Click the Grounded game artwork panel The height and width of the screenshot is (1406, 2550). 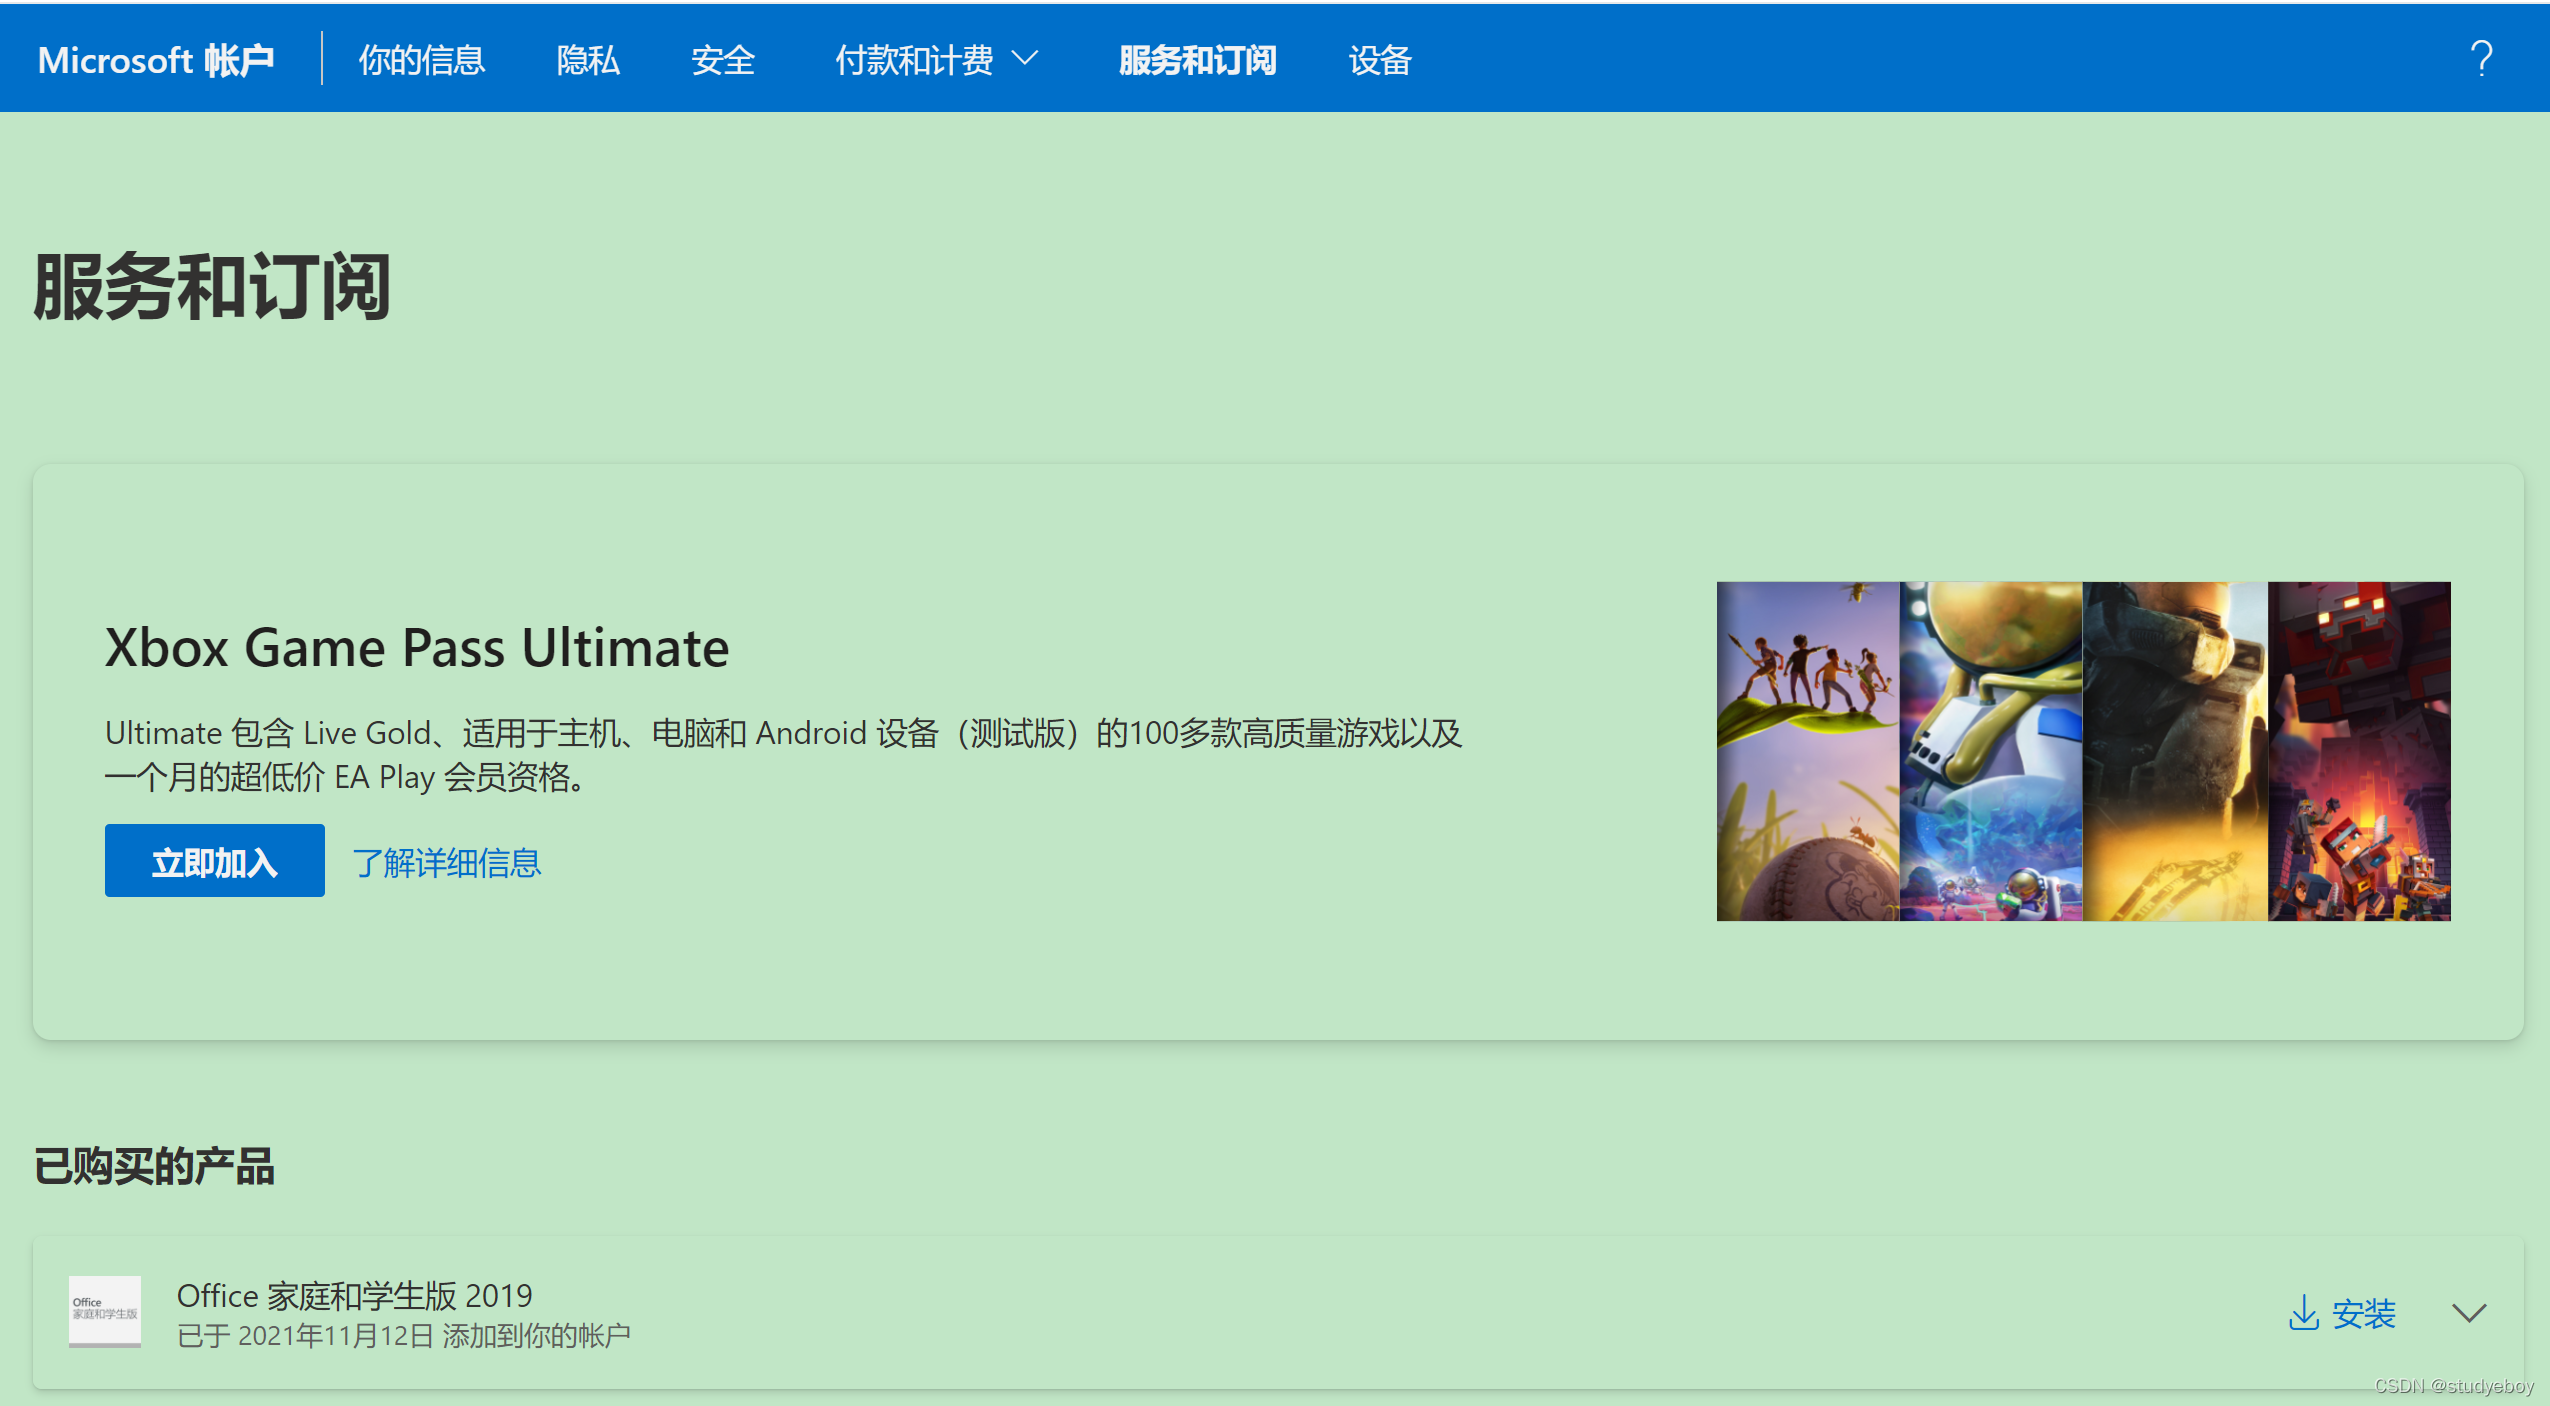(x=1807, y=751)
